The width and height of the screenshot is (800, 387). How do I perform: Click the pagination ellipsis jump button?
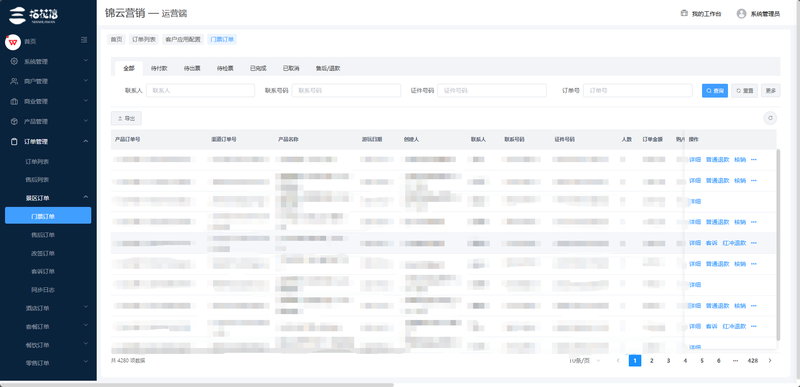point(735,360)
